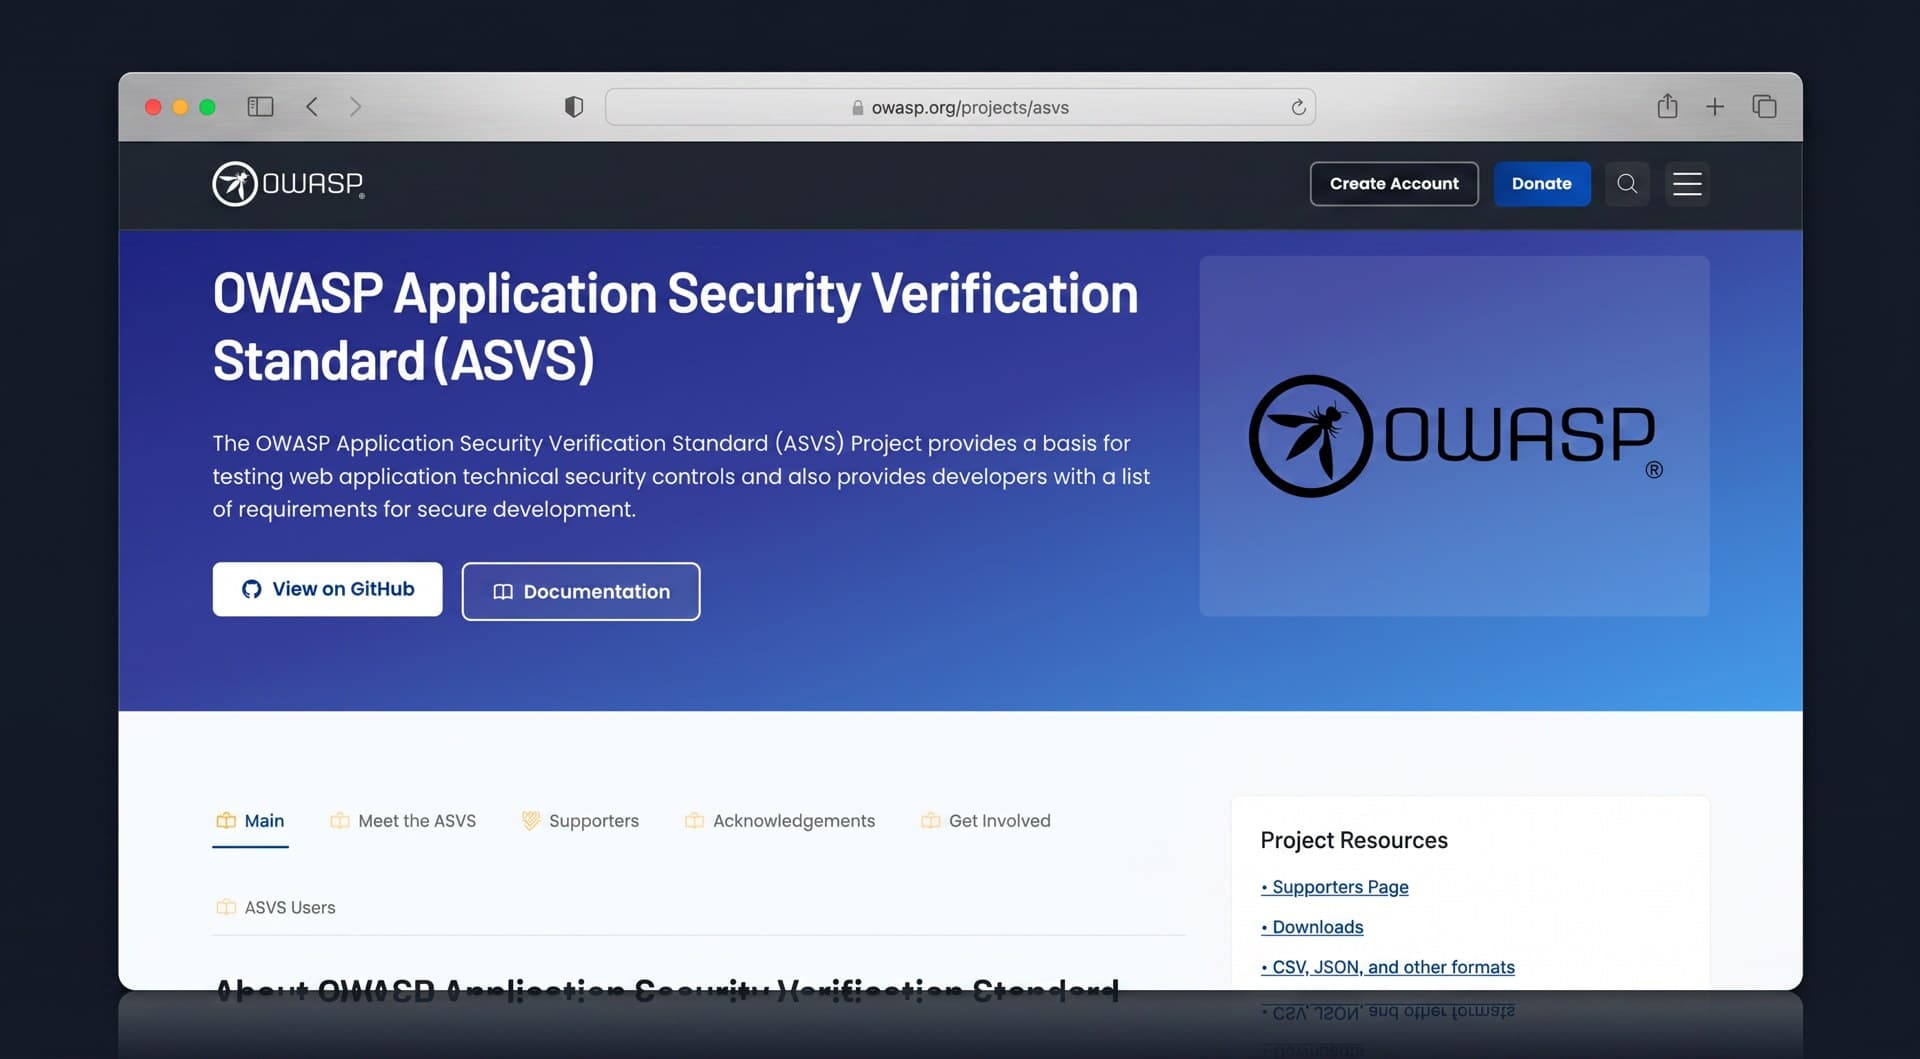Open CSV, JSON, and other formats link

click(1388, 967)
